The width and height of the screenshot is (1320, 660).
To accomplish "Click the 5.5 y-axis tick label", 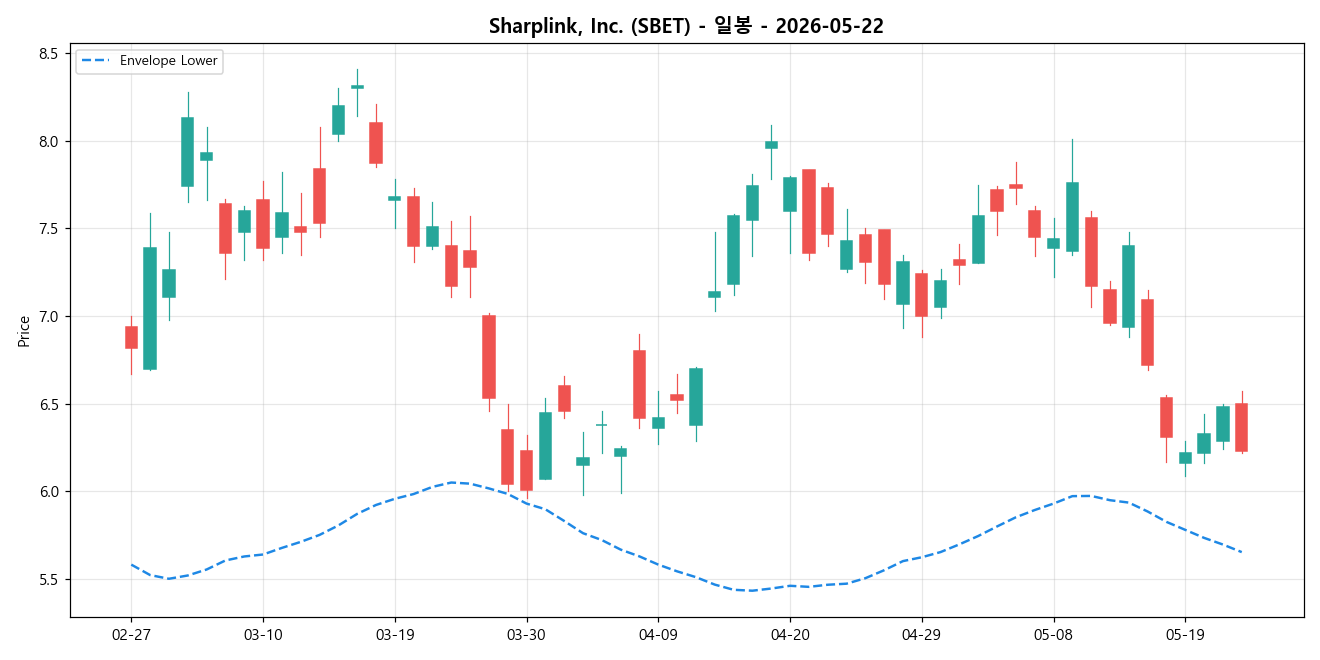I will coord(48,580).
